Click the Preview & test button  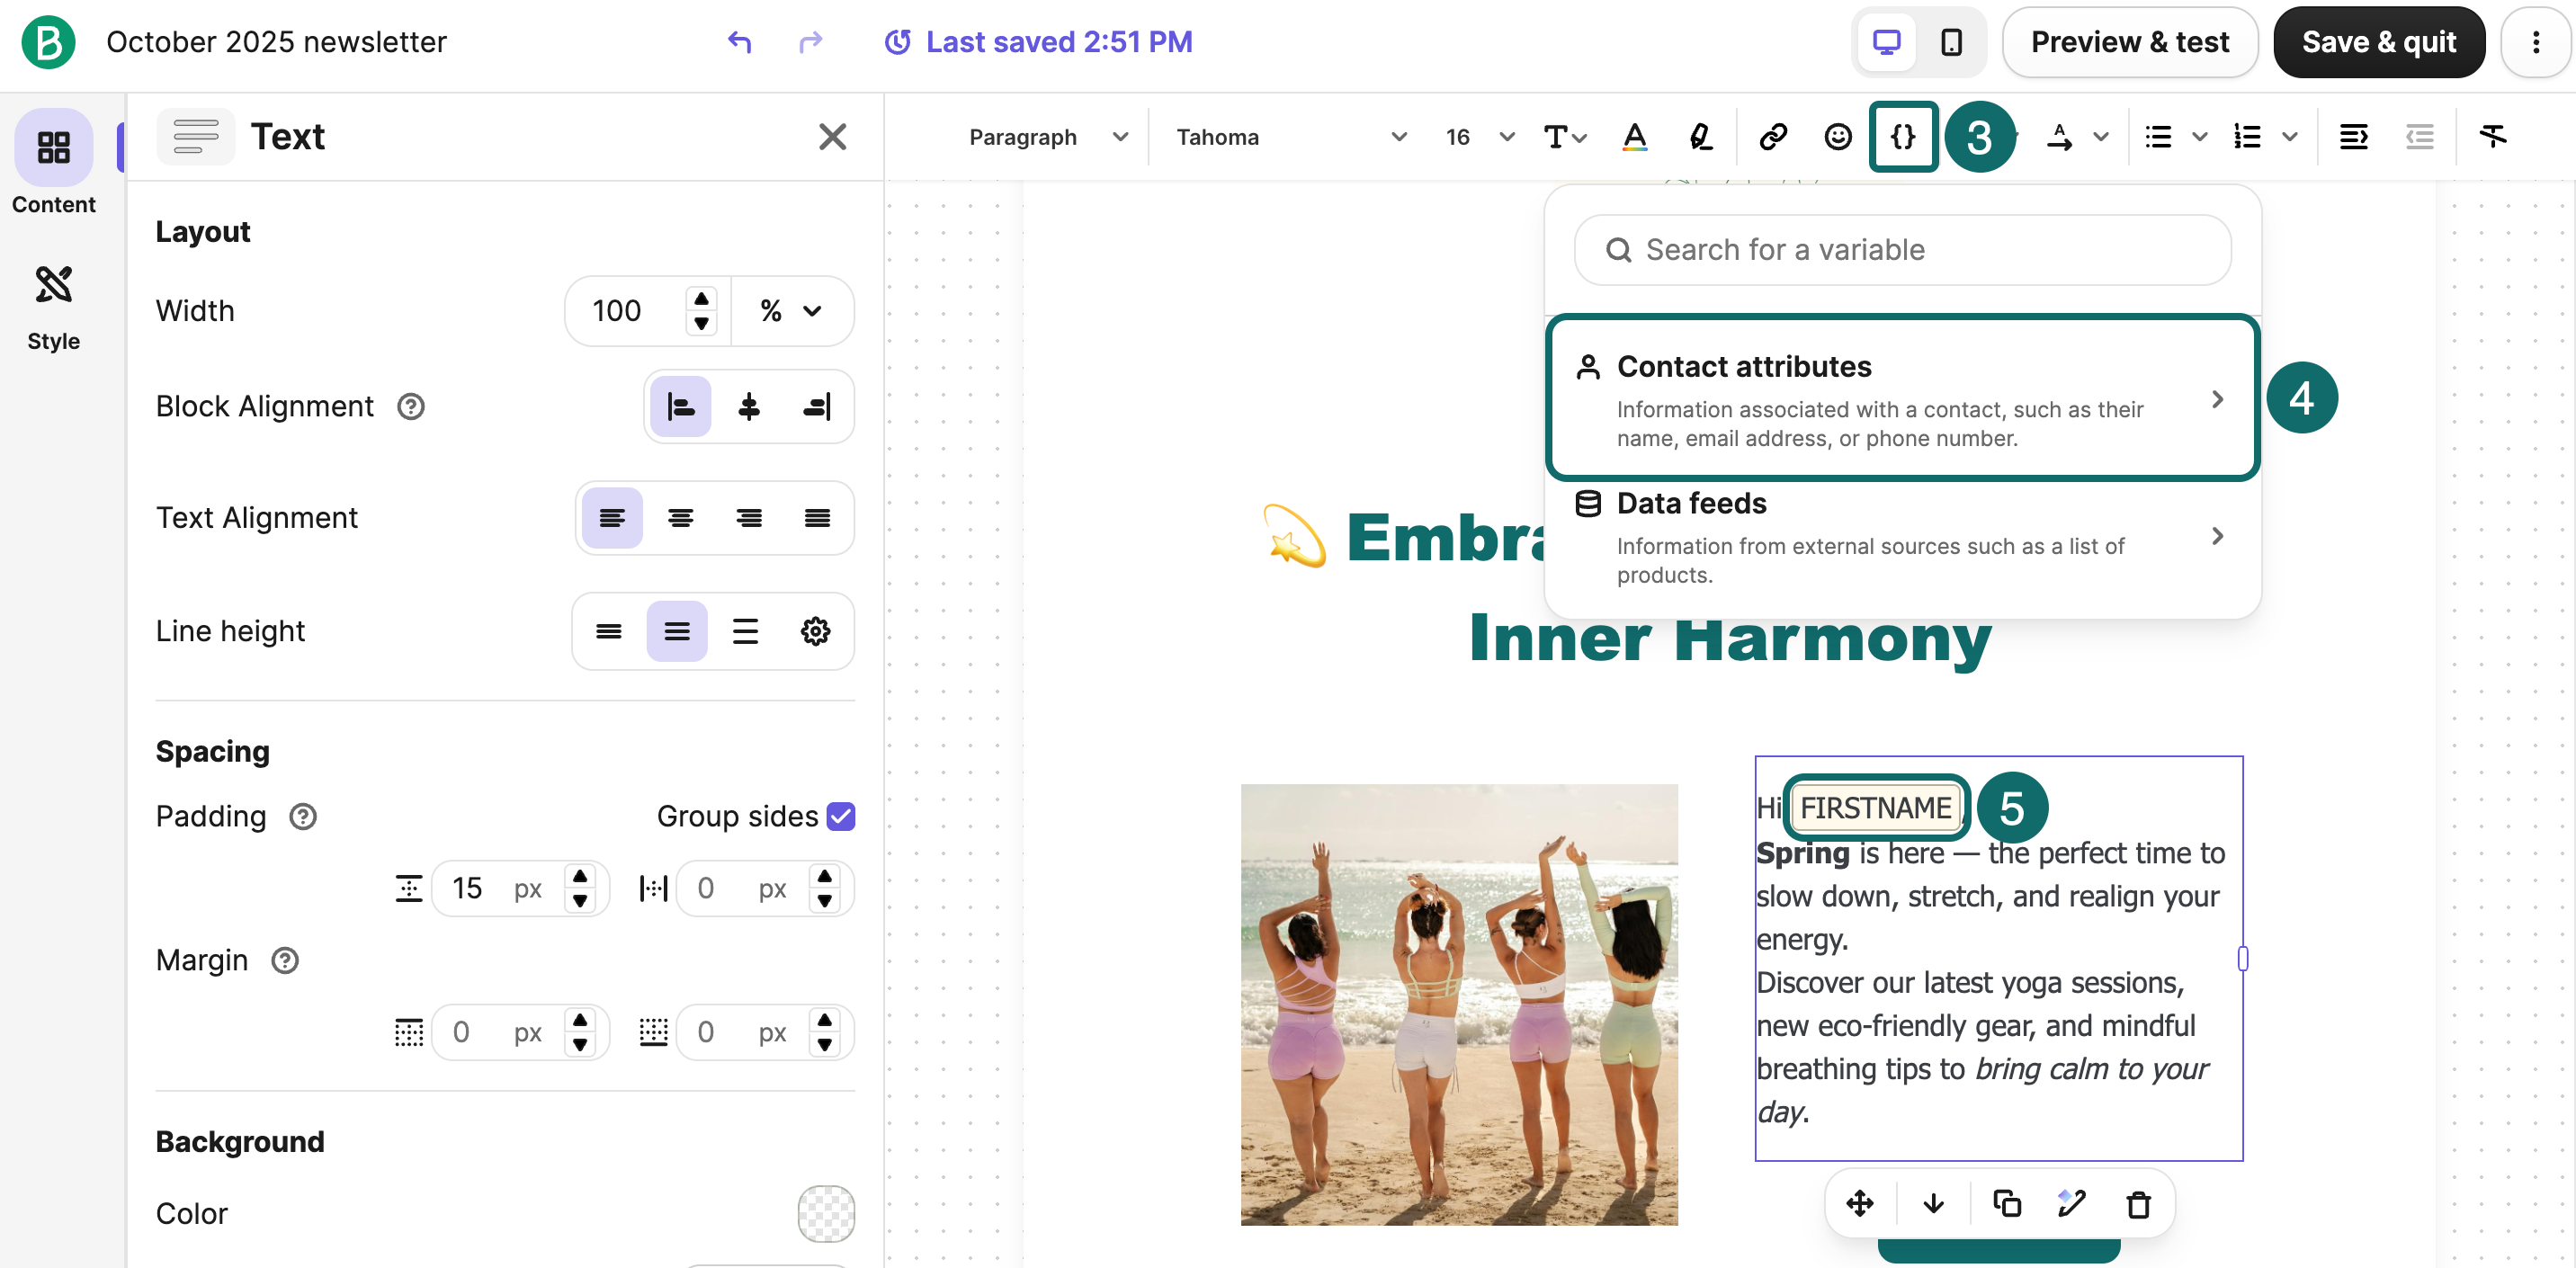(x=2130, y=42)
